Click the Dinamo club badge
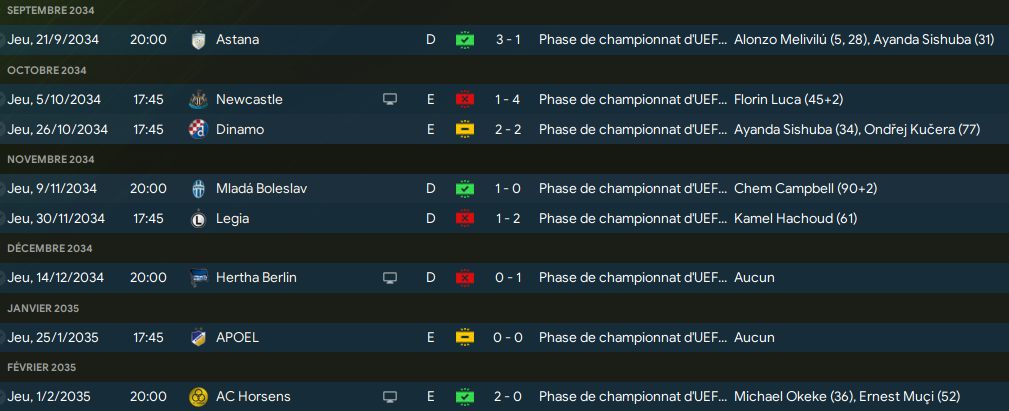 click(197, 129)
